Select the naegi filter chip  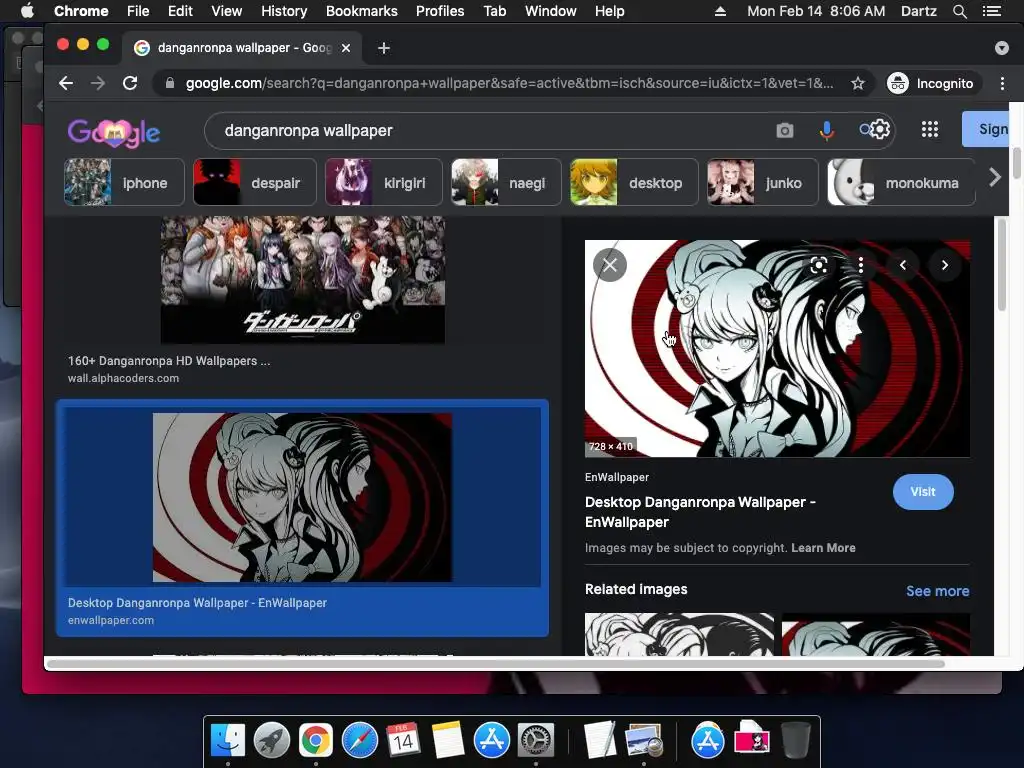tap(506, 182)
